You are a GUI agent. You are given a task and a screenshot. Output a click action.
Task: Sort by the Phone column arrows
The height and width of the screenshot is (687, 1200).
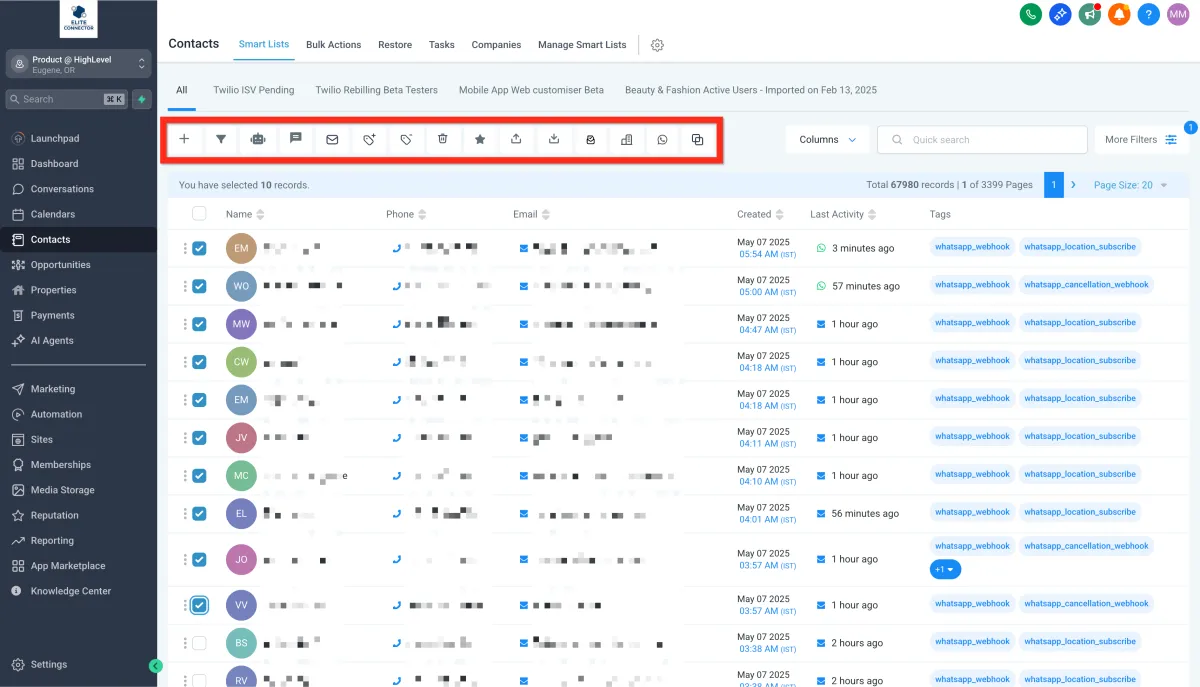click(422, 214)
